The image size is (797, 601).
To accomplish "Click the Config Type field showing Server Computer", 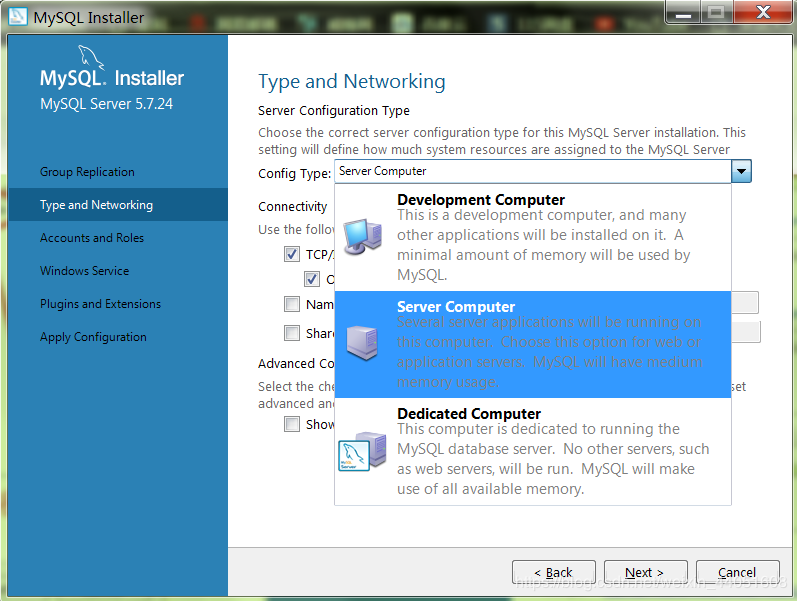I will 533,171.
